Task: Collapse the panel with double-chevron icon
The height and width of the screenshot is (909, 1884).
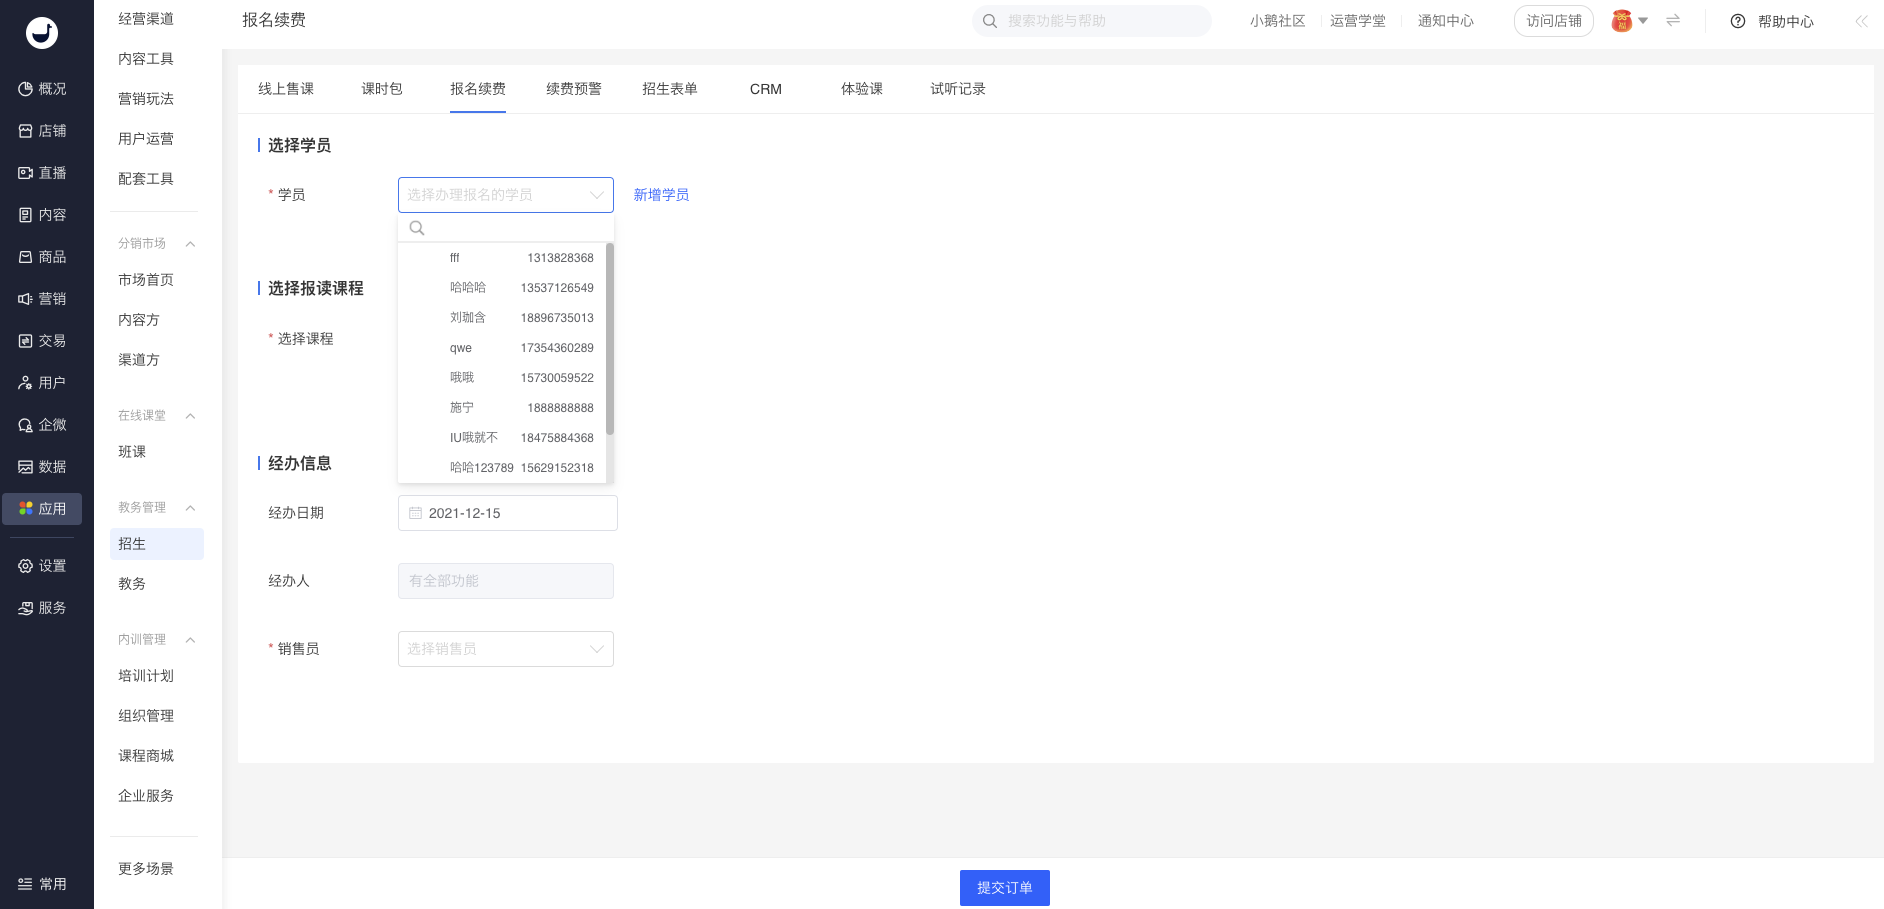Action: pos(1861,21)
